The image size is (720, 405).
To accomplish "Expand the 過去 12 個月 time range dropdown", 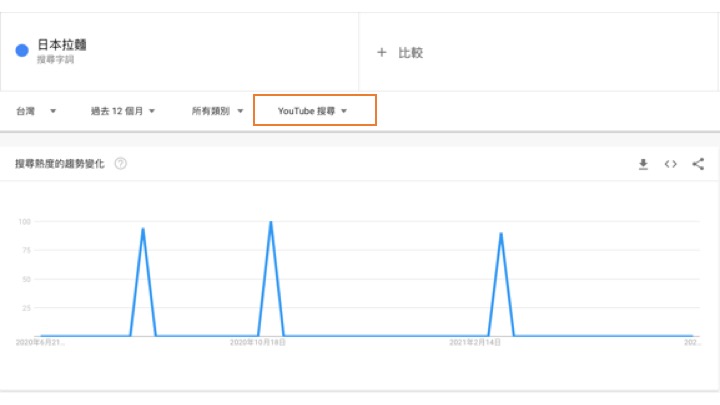I will coord(123,111).
